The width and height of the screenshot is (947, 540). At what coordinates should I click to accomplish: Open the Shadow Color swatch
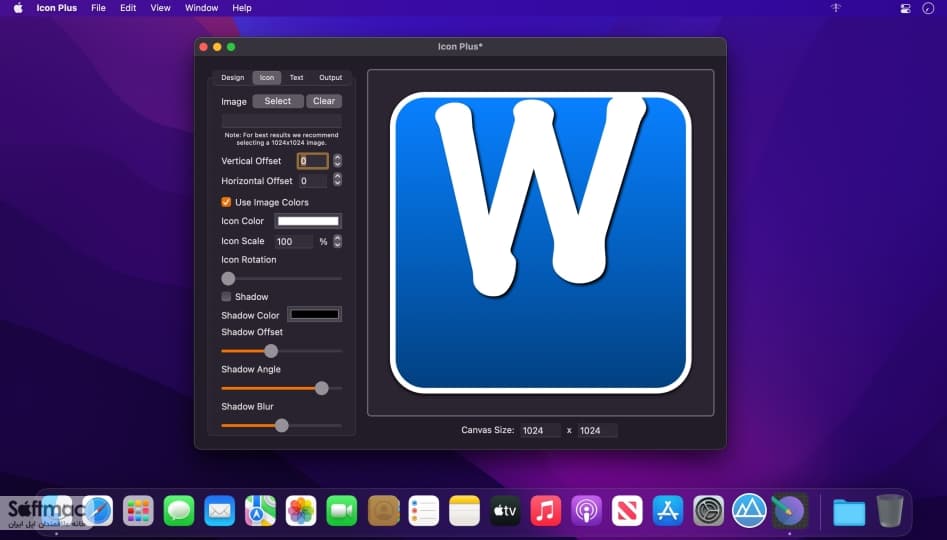(315, 314)
